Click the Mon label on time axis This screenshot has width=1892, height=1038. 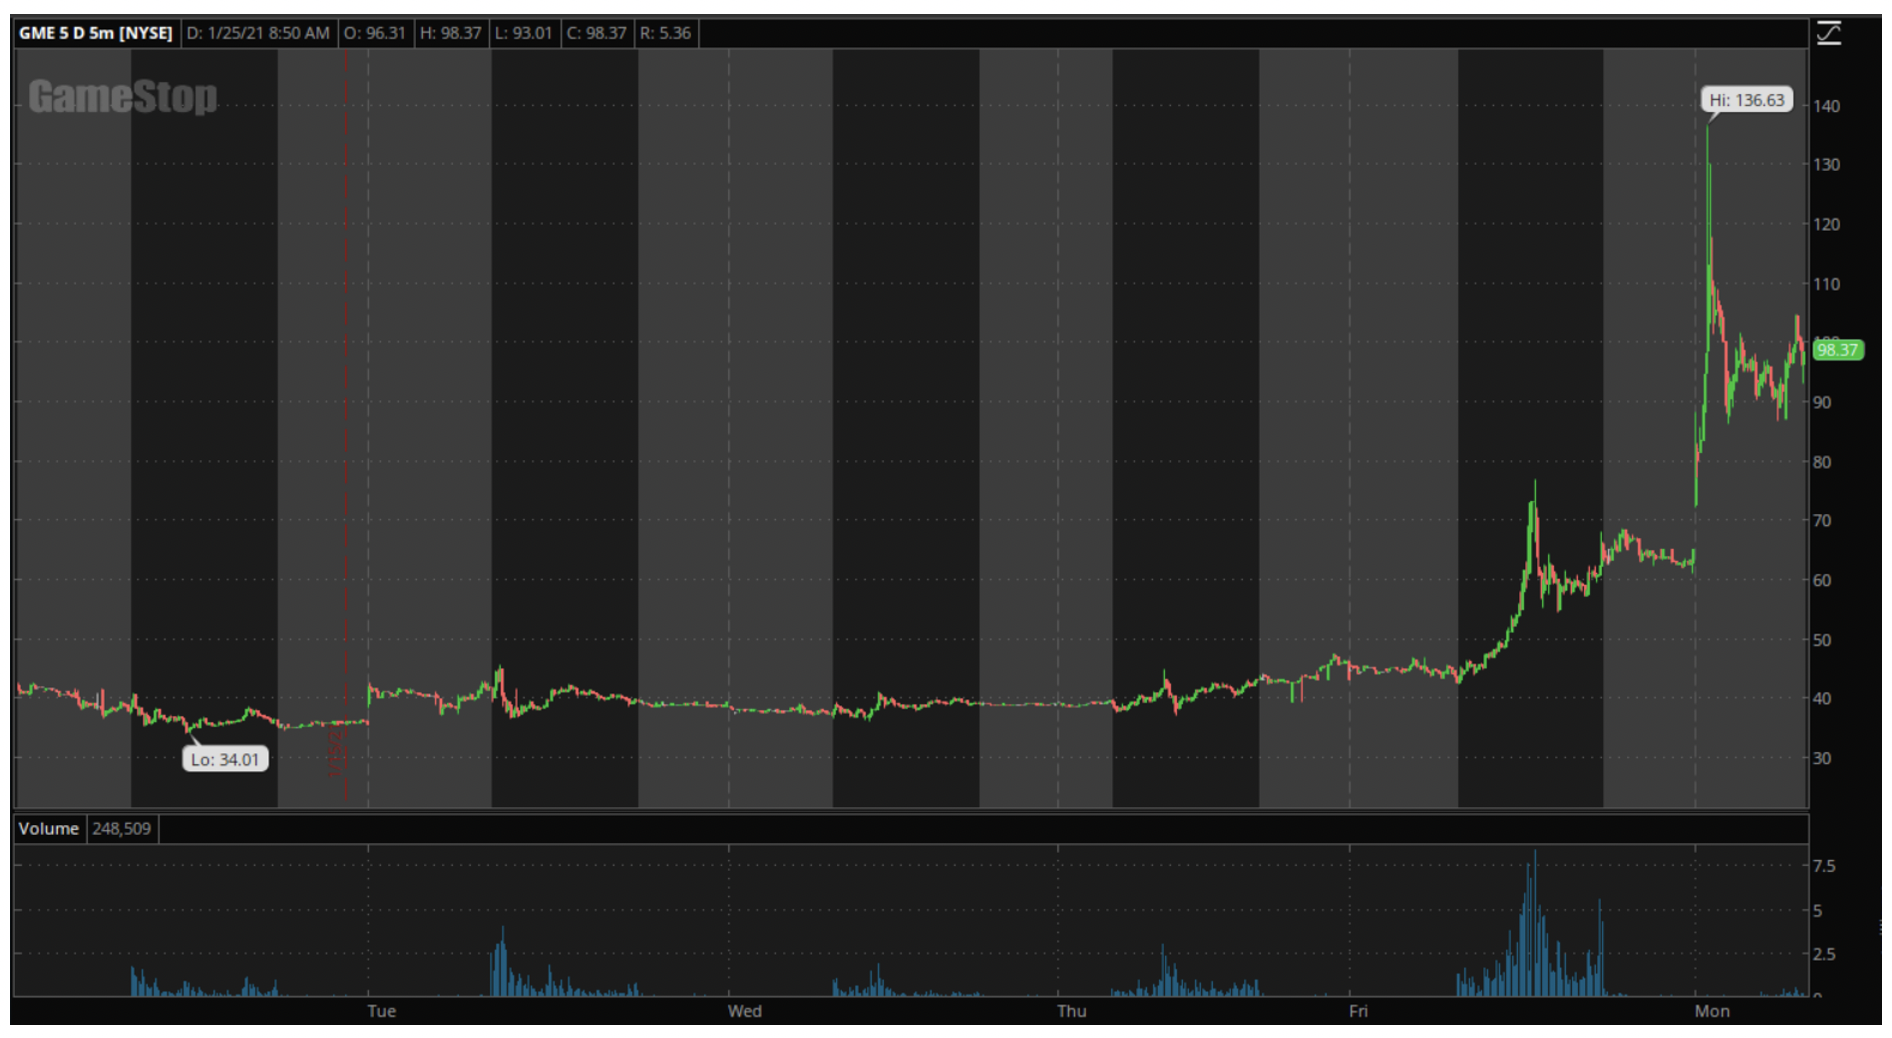click(x=1711, y=1011)
